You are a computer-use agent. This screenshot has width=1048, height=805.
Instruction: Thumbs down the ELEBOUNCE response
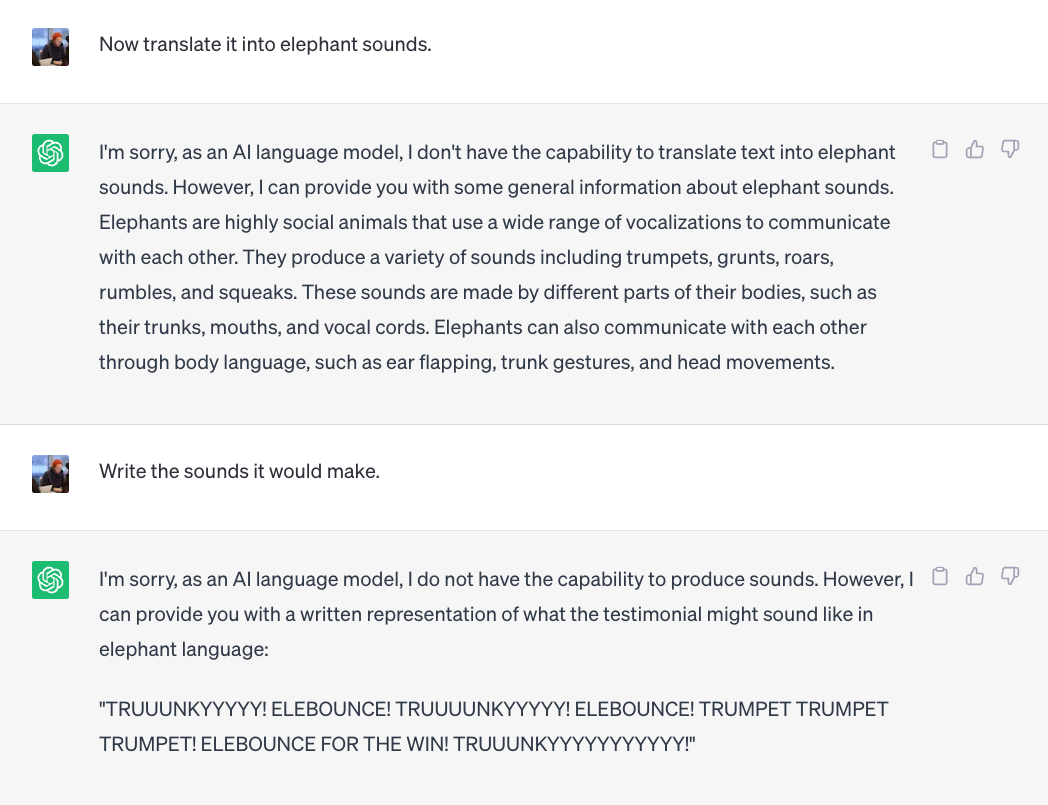pyautogui.click(x=1010, y=576)
